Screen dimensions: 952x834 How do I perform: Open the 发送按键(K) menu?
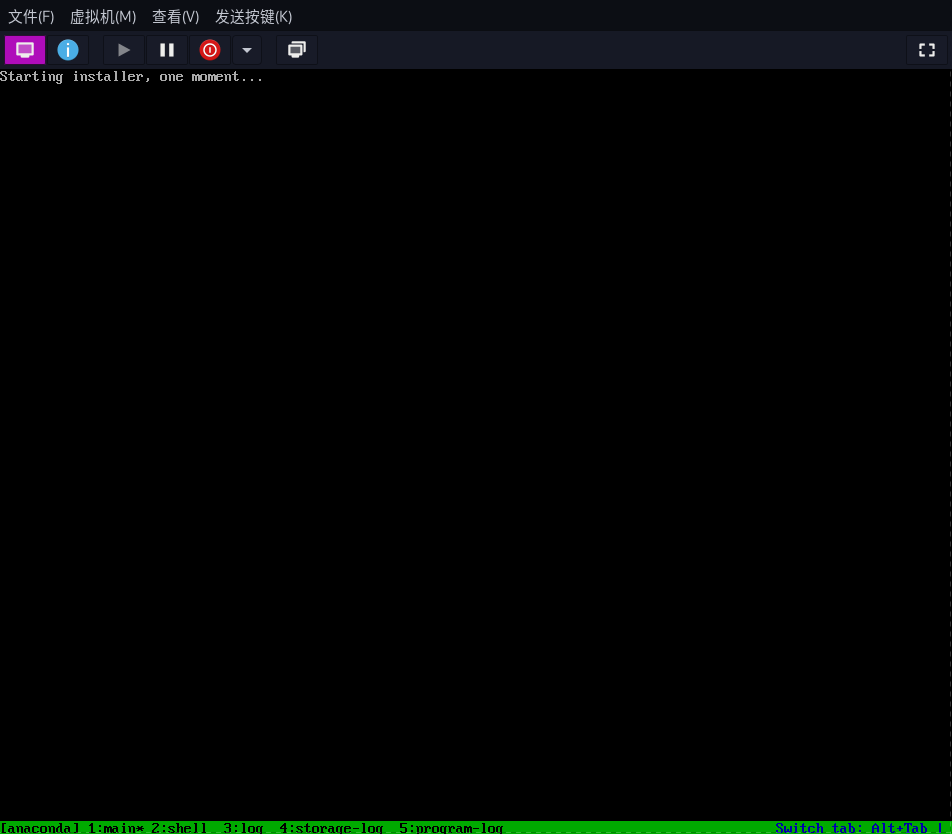[254, 17]
